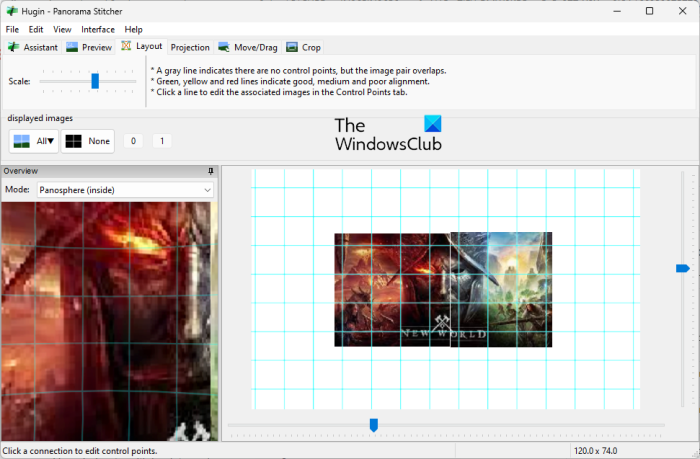Switch to the Assistant tab
Screen dimensions: 700x459
33,47
